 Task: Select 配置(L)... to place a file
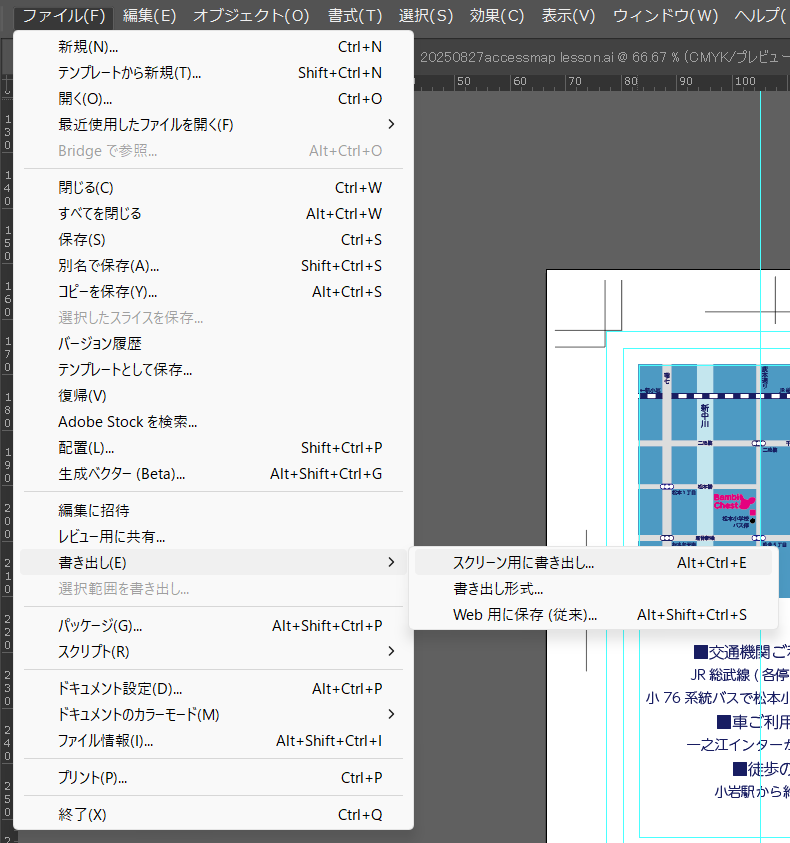point(86,448)
